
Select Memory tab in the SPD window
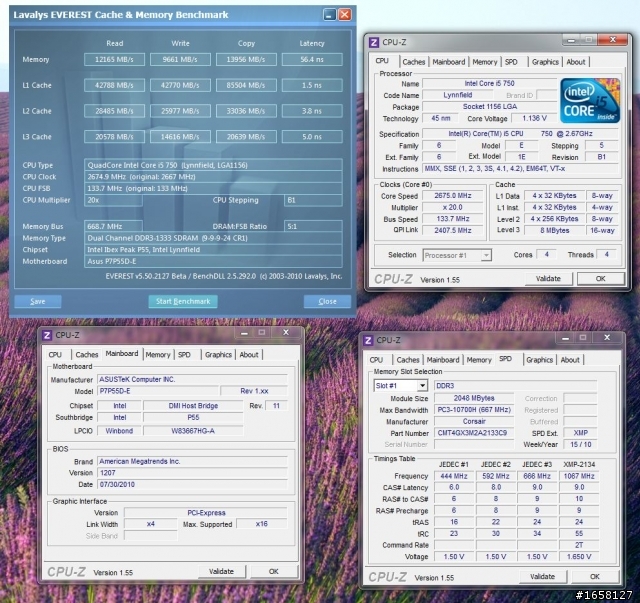pyautogui.click(x=479, y=360)
